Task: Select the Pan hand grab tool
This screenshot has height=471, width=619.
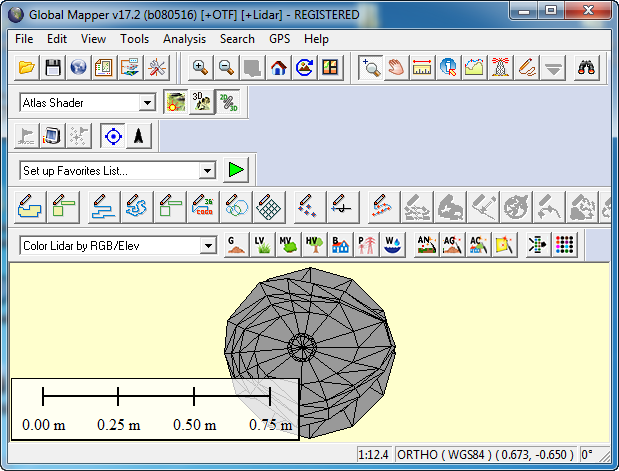Action: click(396, 67)
